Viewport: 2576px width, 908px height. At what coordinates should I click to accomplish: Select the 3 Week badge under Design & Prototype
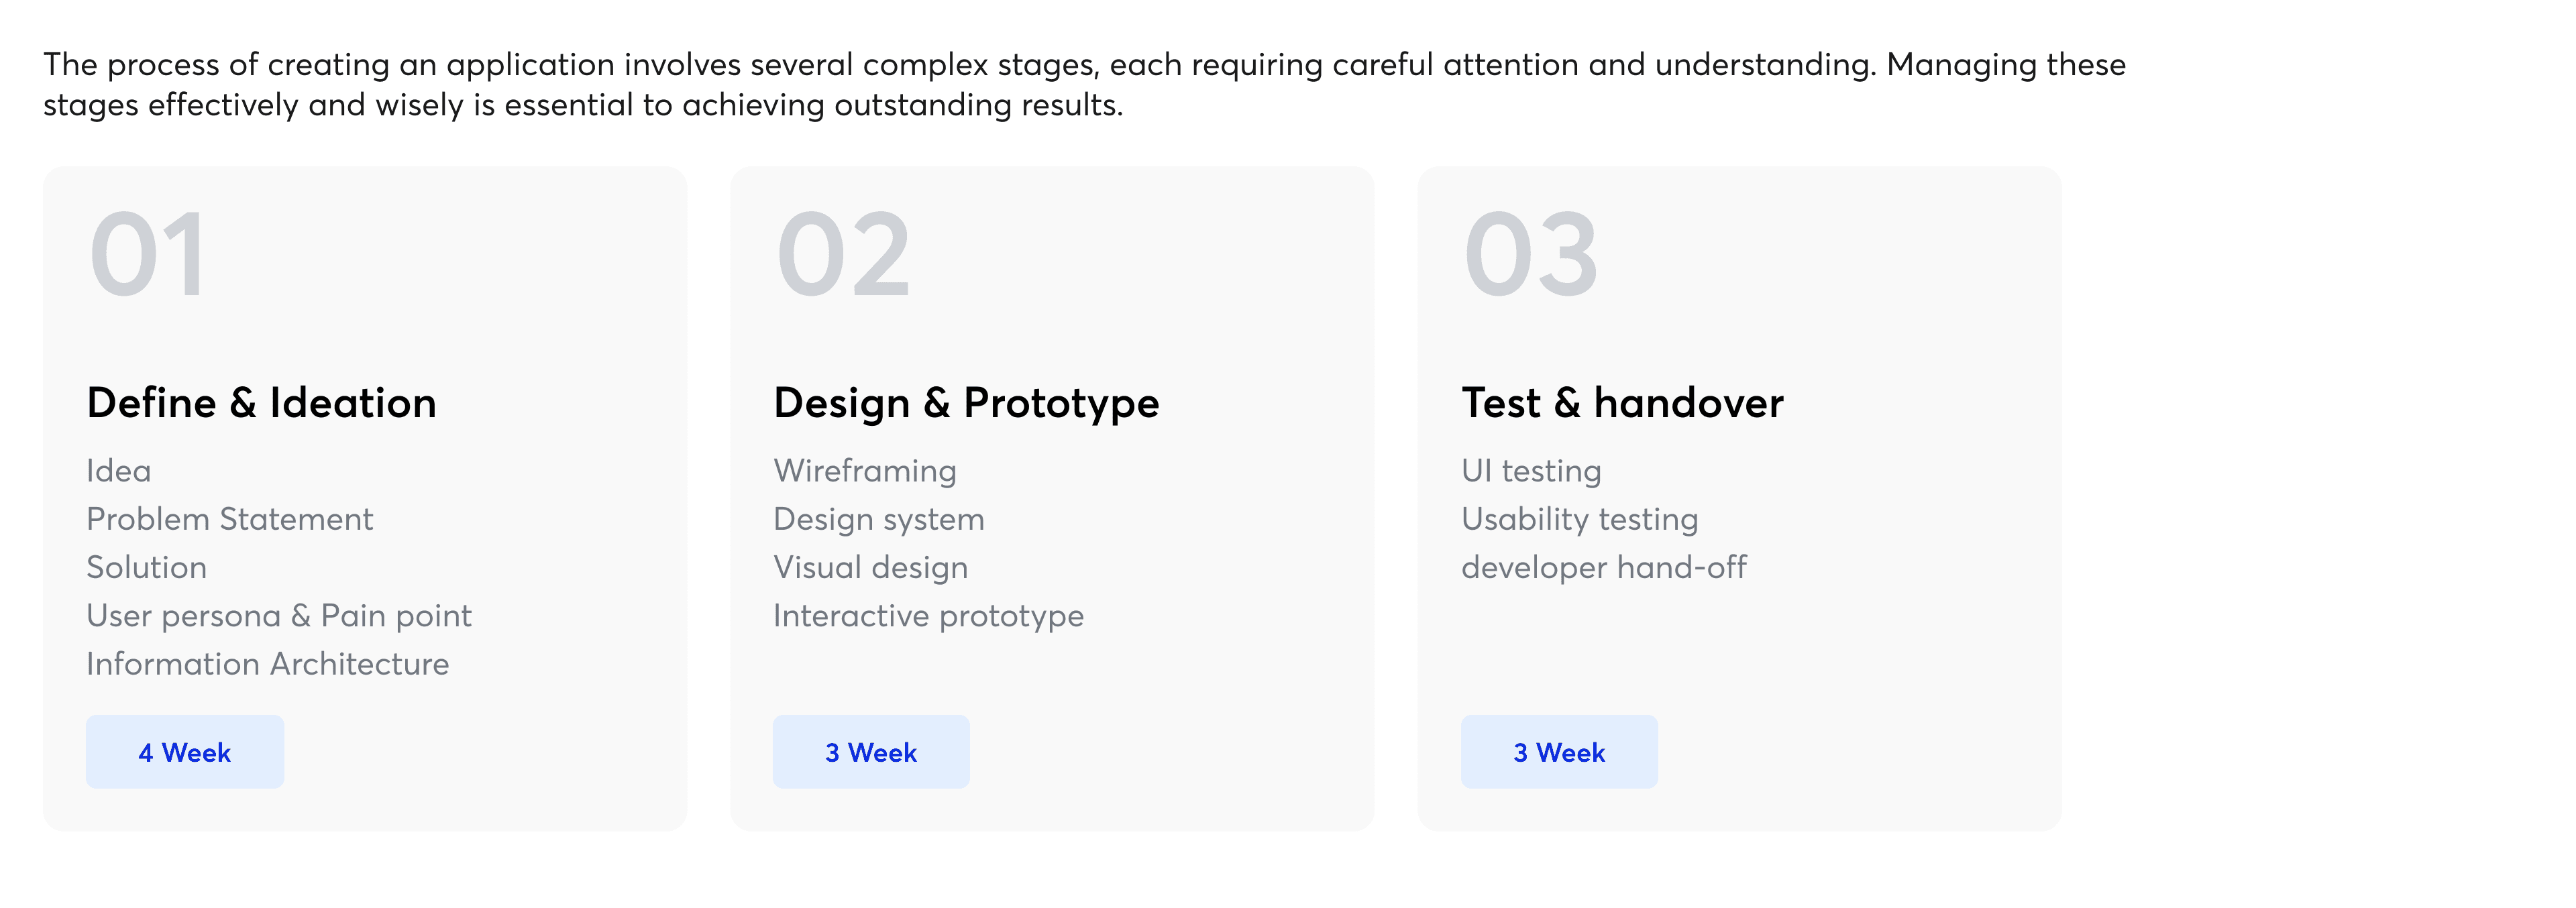(871, 752)
